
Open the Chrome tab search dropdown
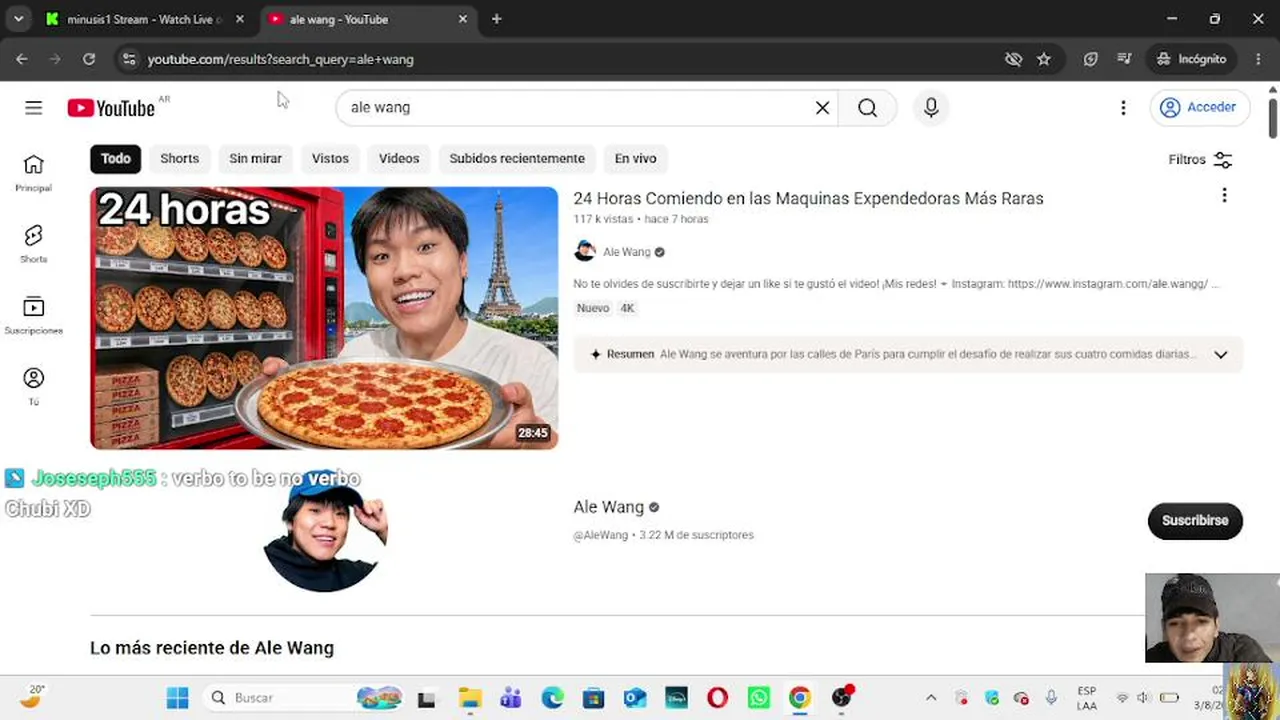tap(18, 19)
